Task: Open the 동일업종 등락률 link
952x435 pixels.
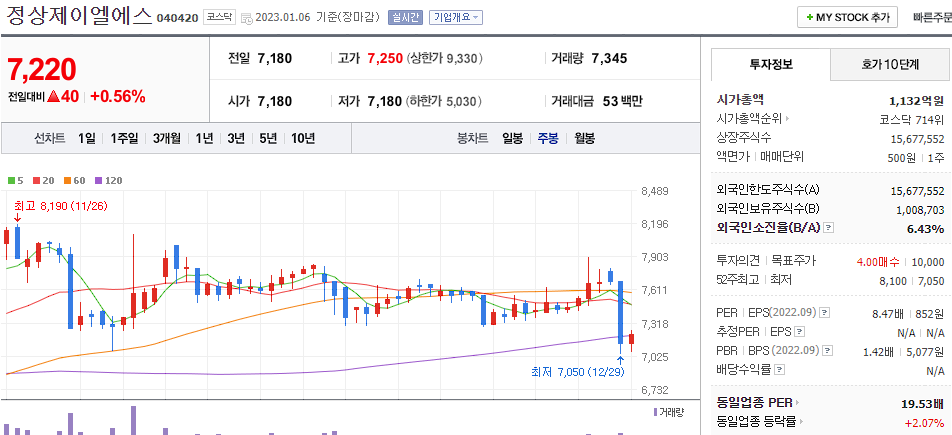Action: point(756,421)
